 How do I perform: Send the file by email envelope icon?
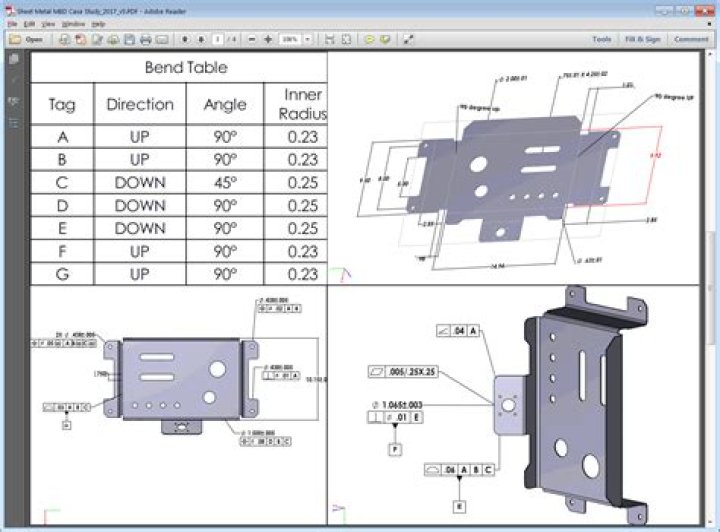coord(162,39)
